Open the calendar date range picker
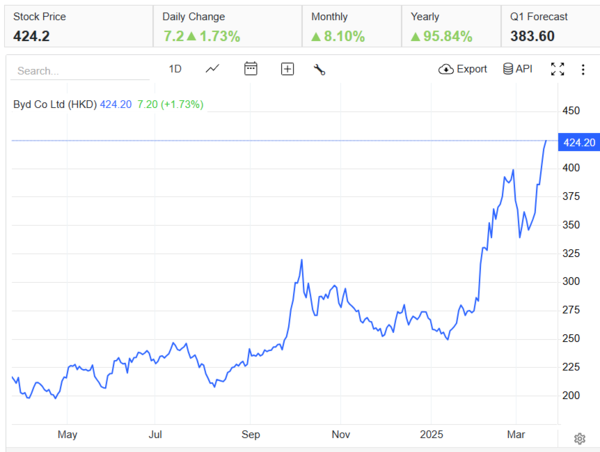600x452 pixels. pos(251,69)
